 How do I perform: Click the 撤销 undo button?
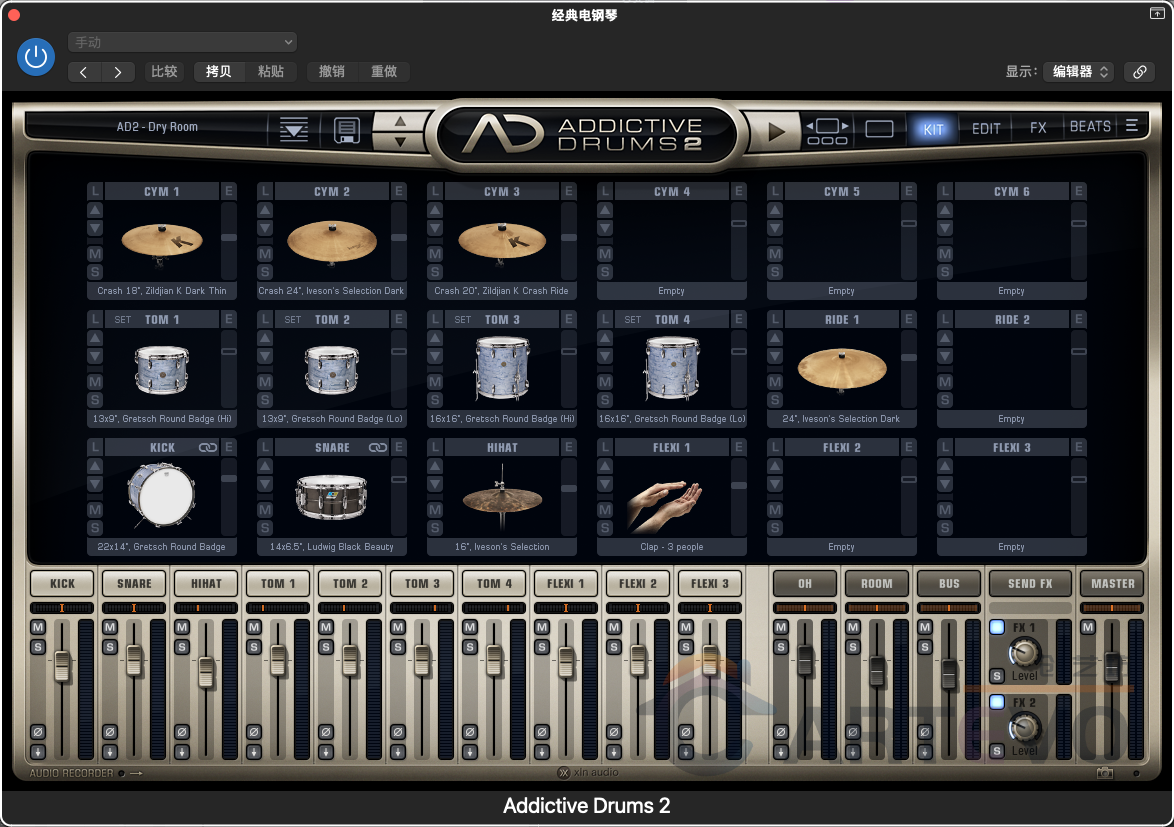329,71
